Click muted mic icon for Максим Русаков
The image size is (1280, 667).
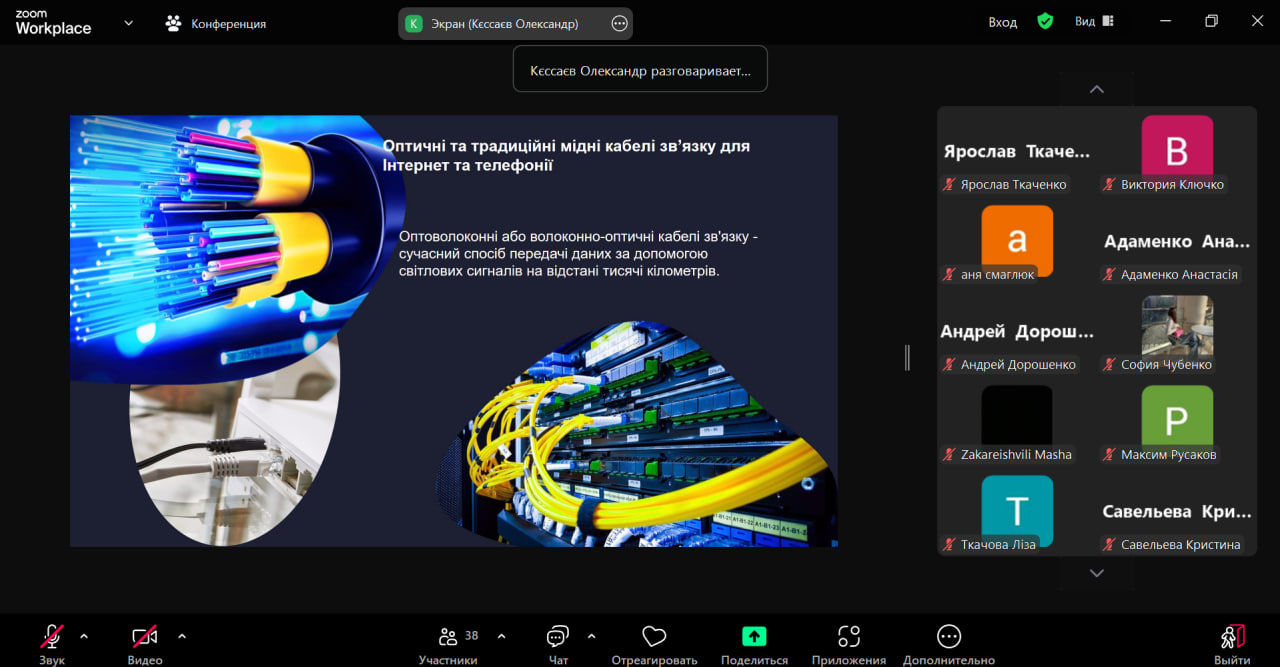click(x=1109, y=454)
